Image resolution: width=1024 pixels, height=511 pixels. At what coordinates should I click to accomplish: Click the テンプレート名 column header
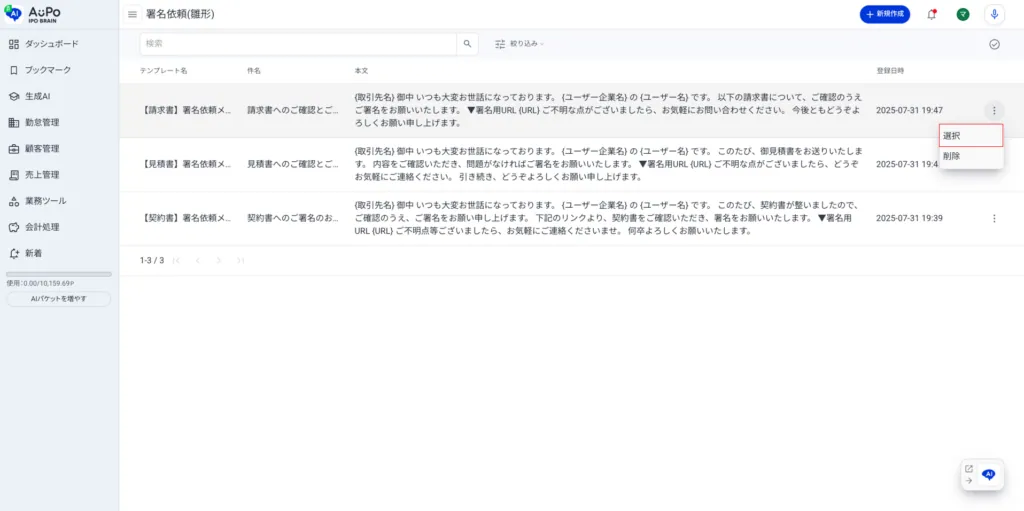[x=163, y=70]
